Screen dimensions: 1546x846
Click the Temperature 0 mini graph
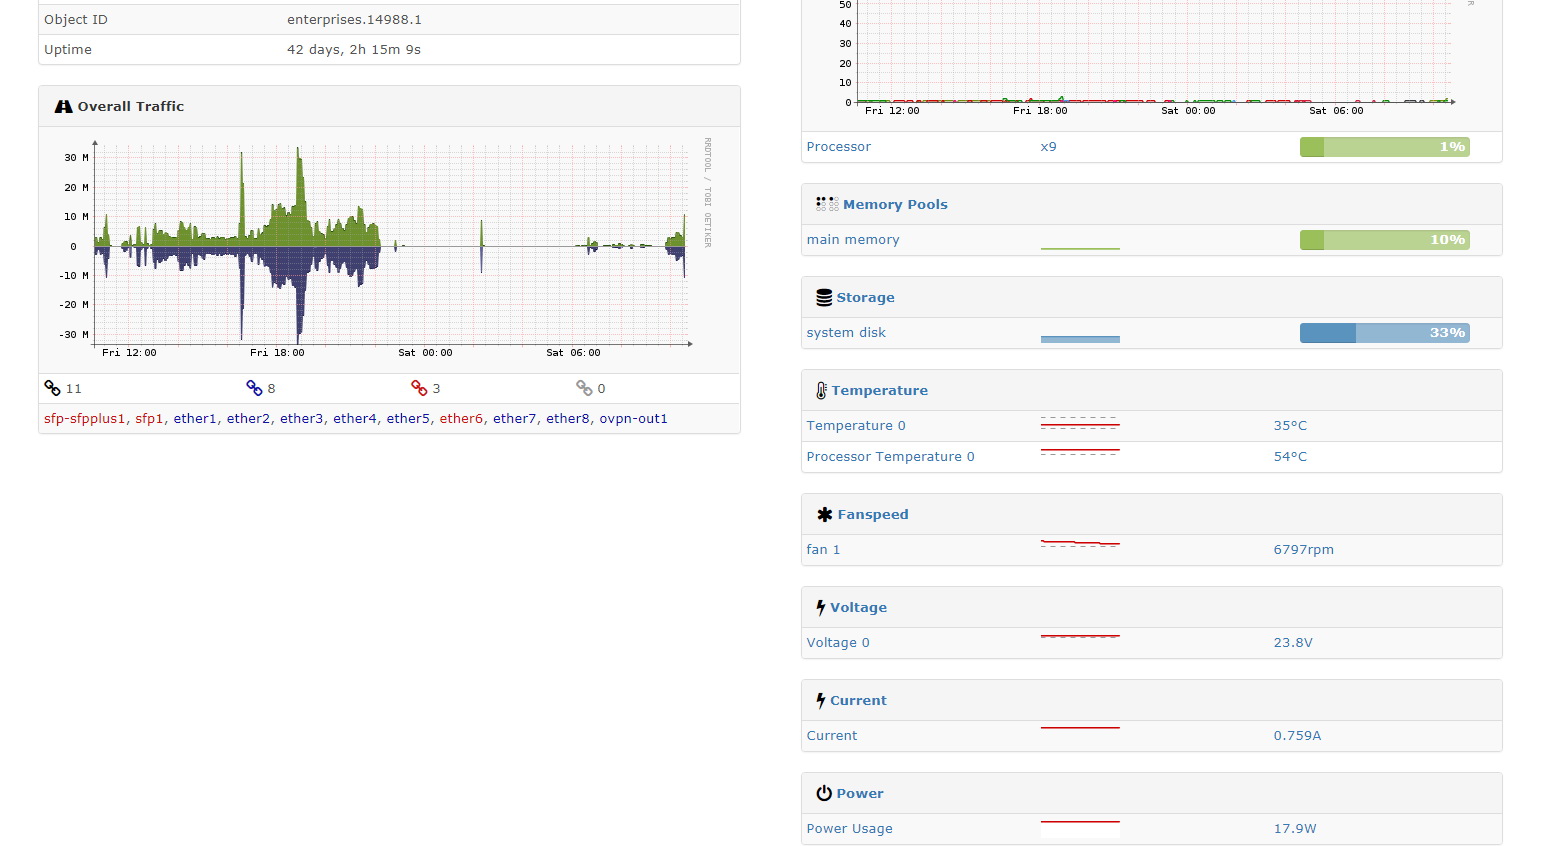(x=1080, y=425)
